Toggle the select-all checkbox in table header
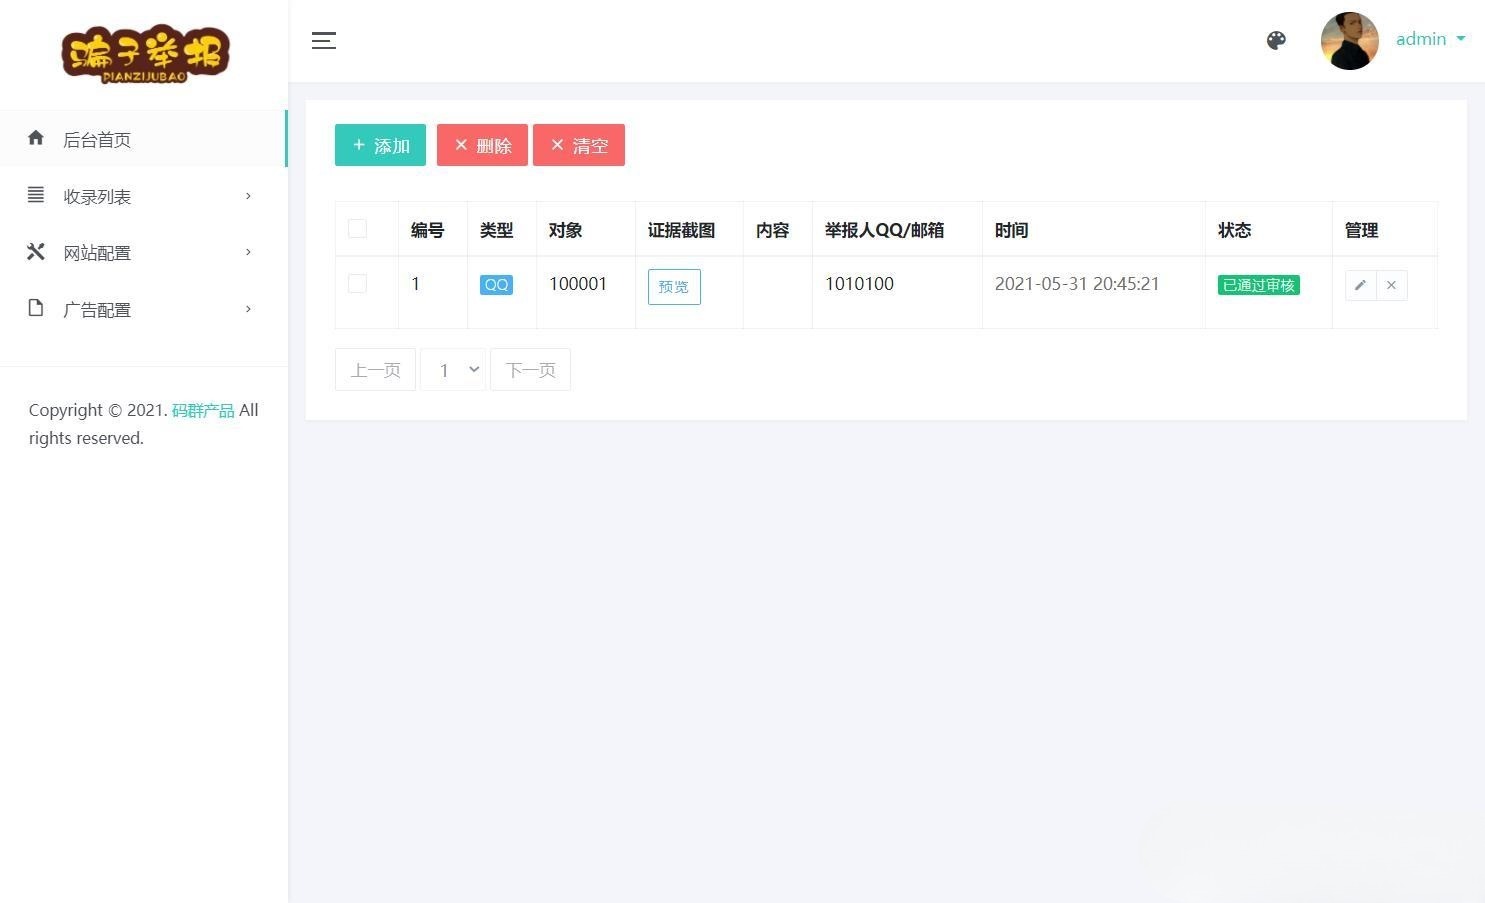Viewport: 1485px width, 903px height. click(x=357, y=228)
